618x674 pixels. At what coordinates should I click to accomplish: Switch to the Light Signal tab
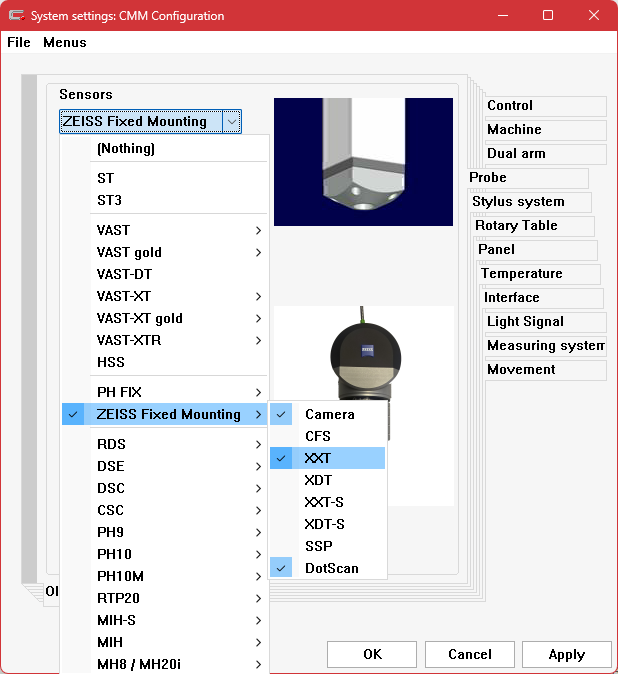coord(545,322)
